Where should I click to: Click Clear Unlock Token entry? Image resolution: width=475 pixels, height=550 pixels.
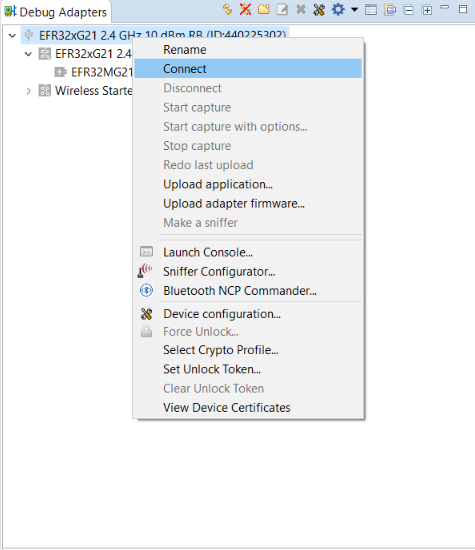coord(248,389)
